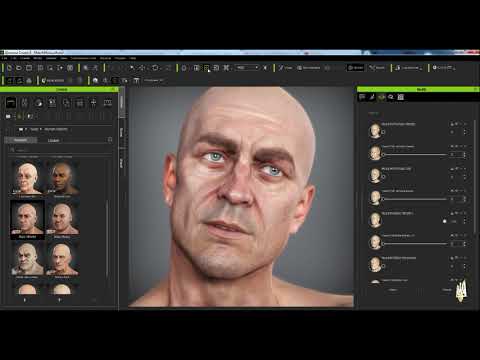This screenshot has height=360, width=480.
Task: Select the elderly white-haired woman template thumbnail
Action: click(27, 178)
